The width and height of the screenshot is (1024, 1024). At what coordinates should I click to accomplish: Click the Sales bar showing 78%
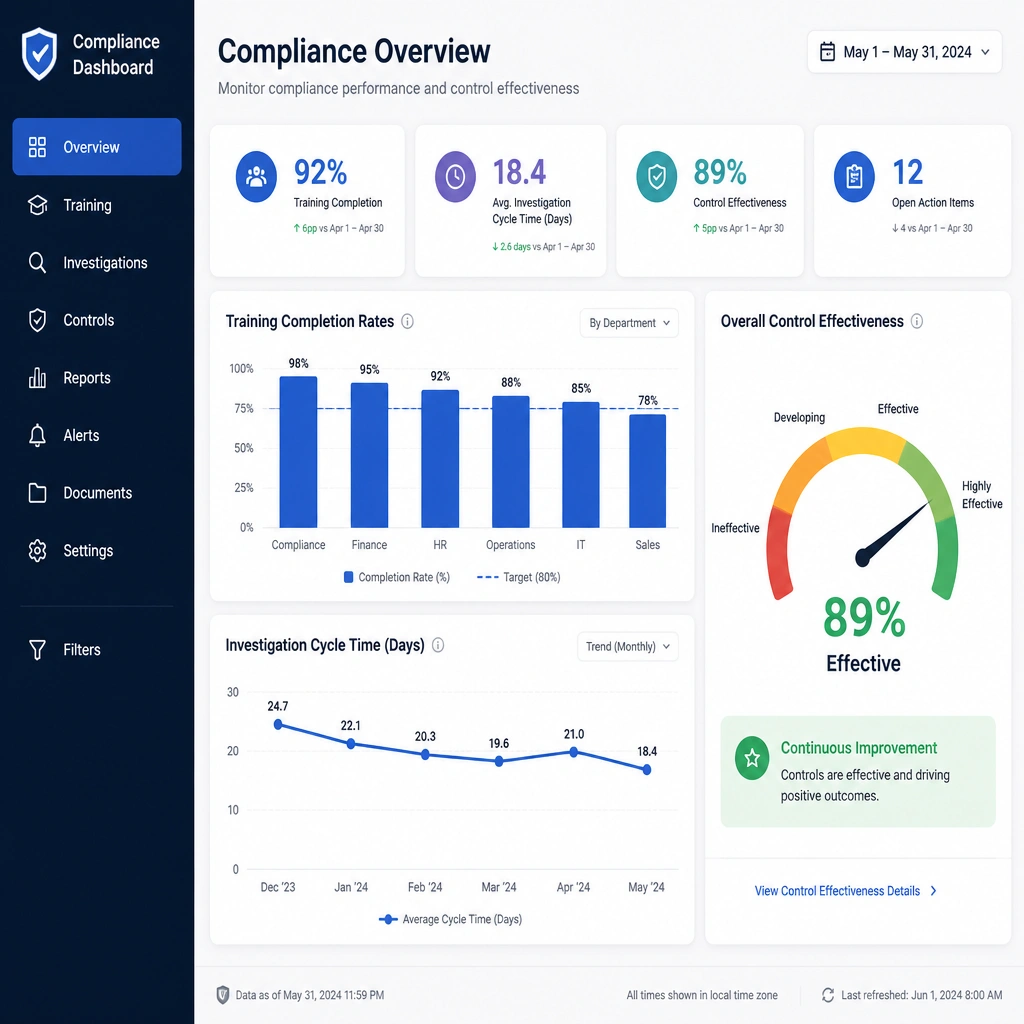coord(648,471)
